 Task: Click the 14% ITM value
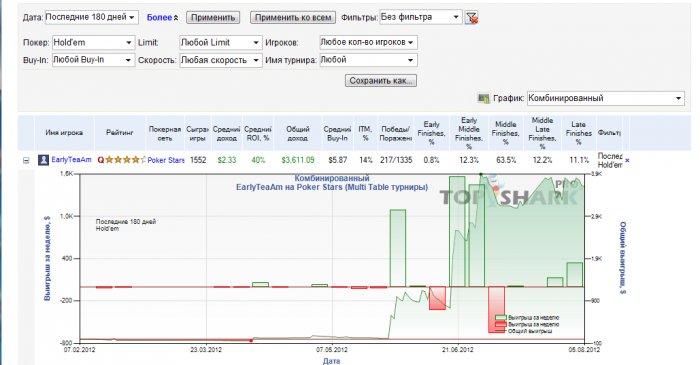366,160
